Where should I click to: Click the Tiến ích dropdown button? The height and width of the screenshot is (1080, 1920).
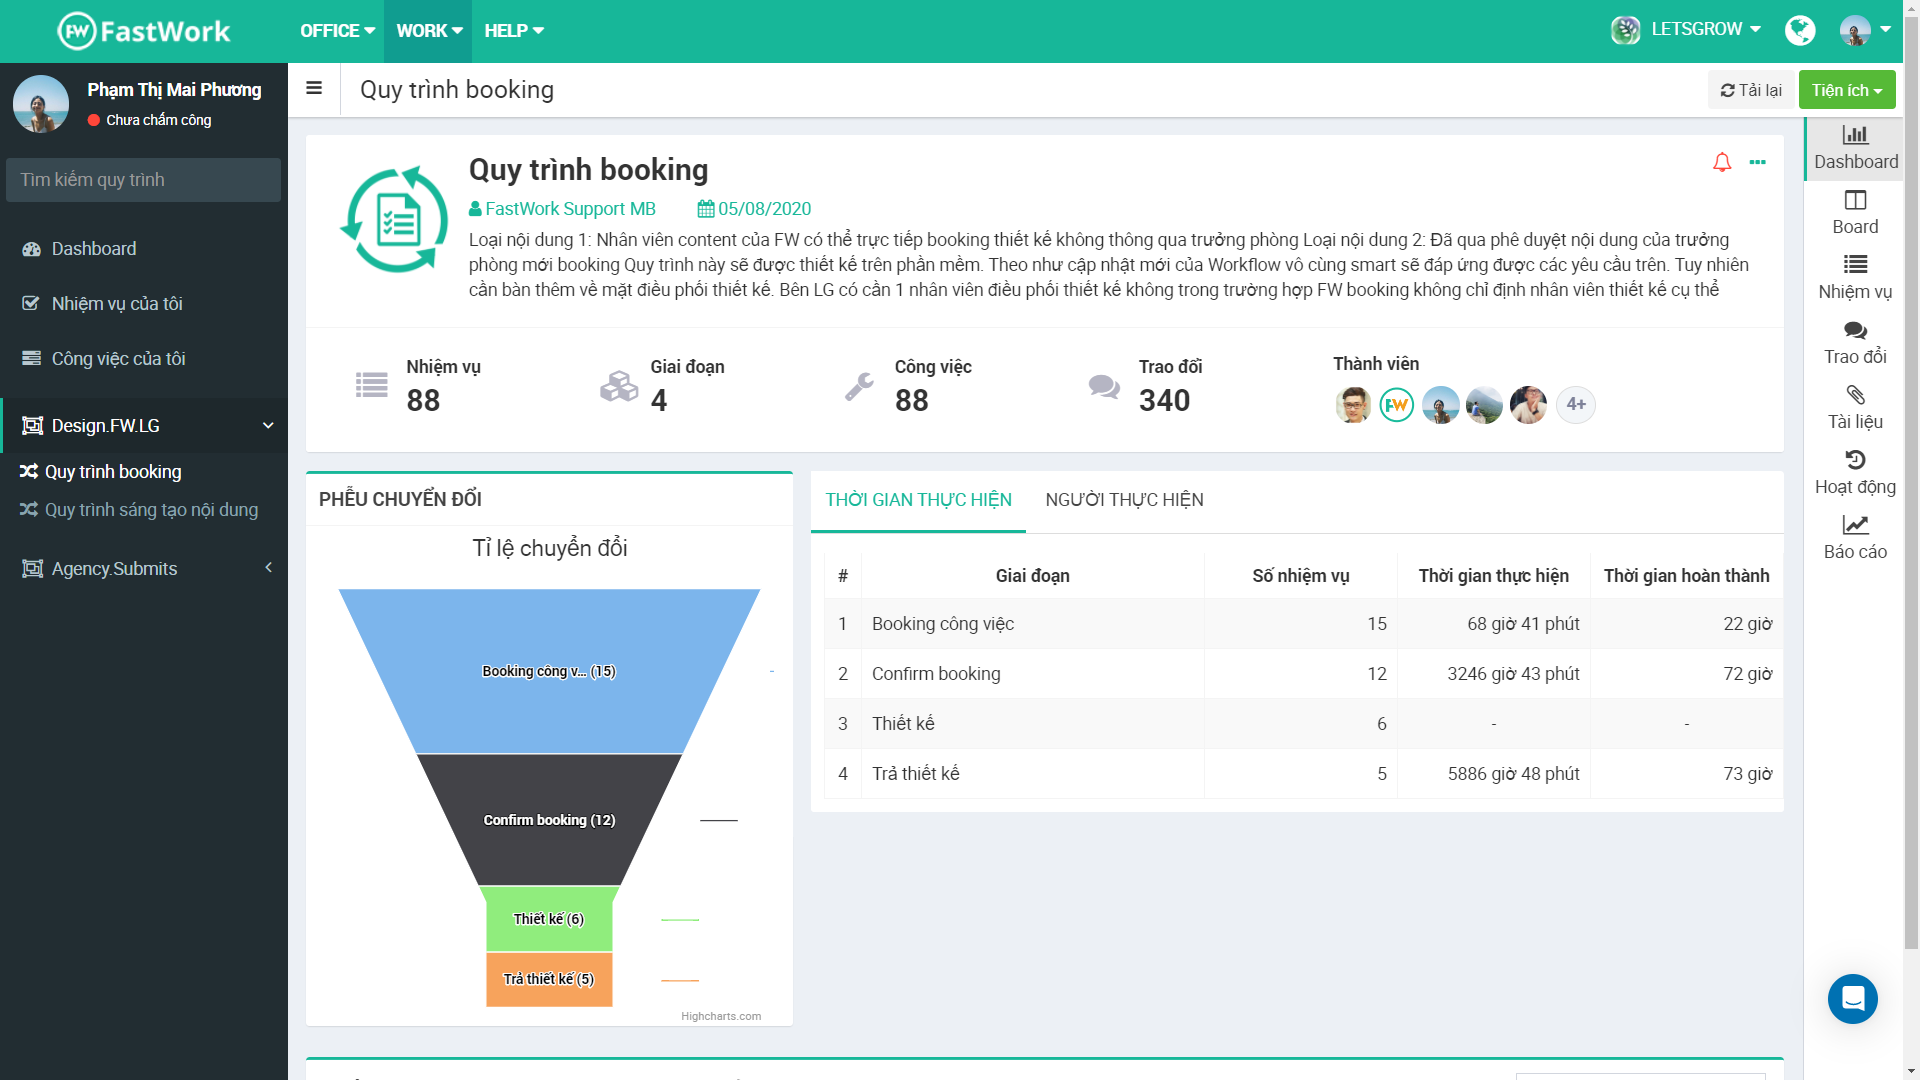coord(1846,90)
